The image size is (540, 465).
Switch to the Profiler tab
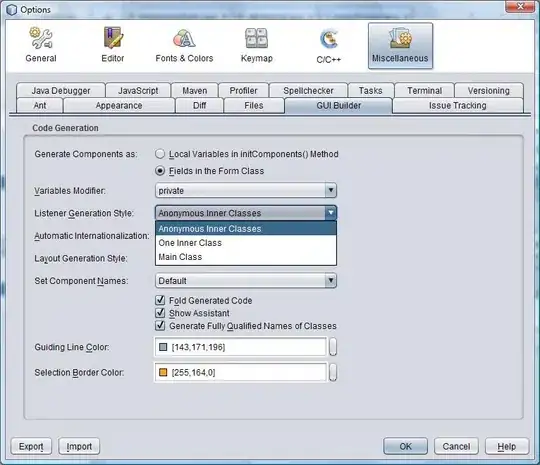(x=243, y=91)
